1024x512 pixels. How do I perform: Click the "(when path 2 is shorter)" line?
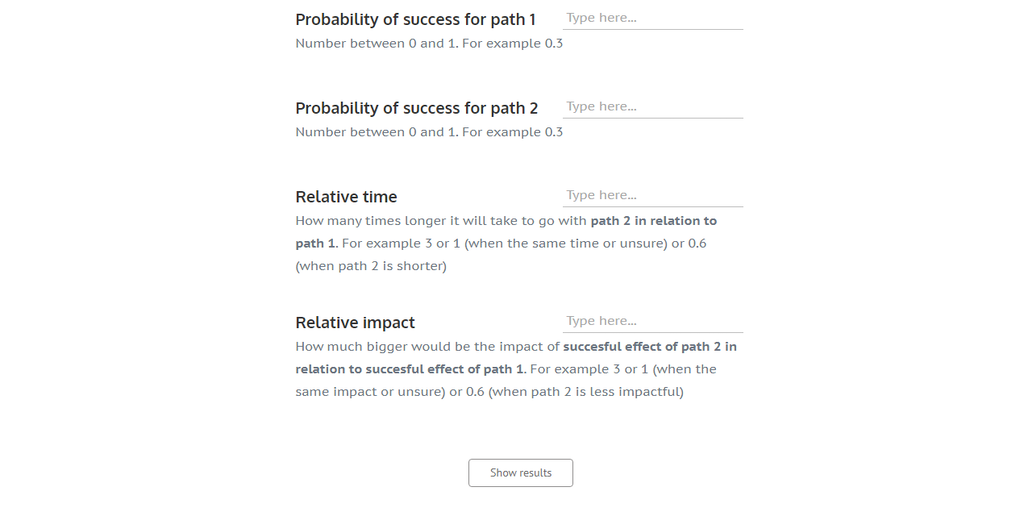pyautogui.click(x=371, y=266)
